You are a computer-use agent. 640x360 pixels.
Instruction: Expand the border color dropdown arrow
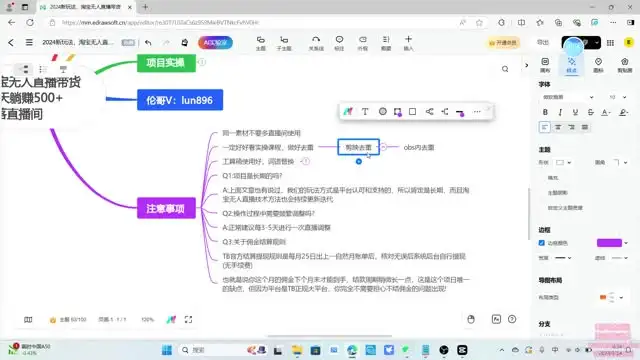[x=626, y=243]
